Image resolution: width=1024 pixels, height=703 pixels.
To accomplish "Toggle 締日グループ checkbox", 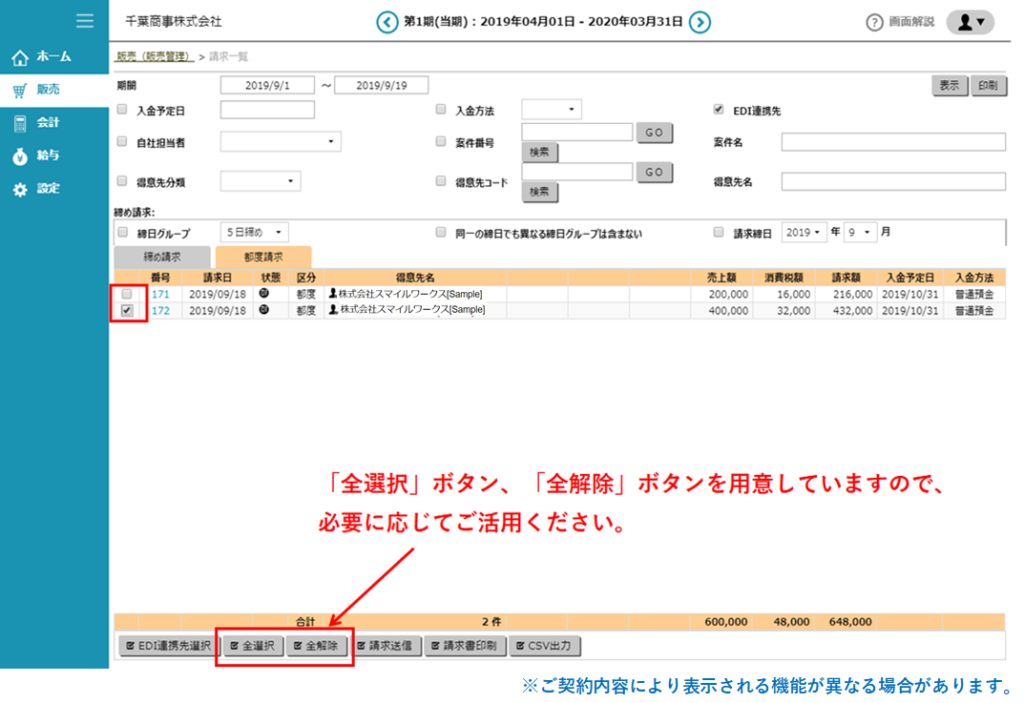I will point(122,231).
